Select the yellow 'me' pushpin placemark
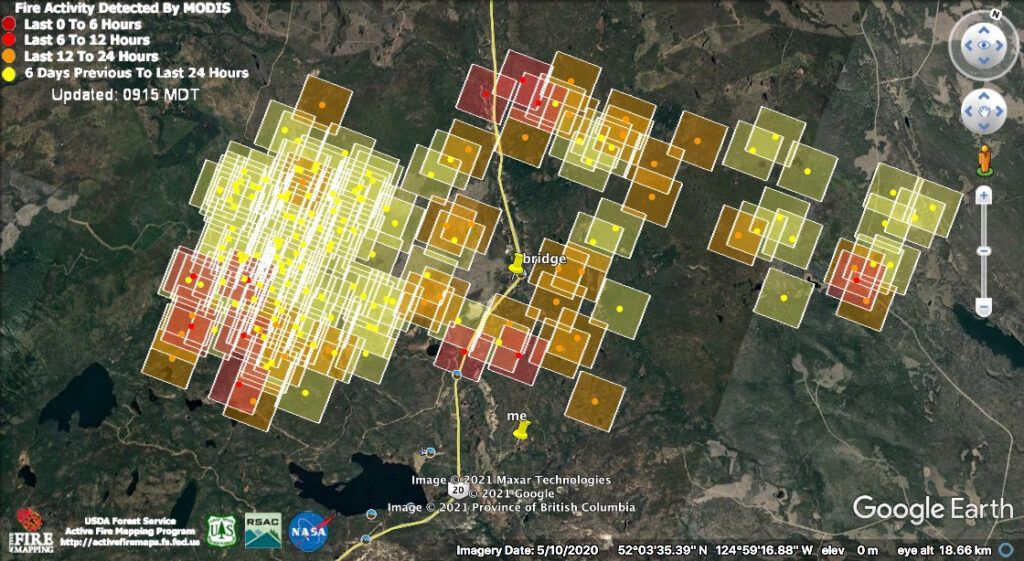Image resolution: width=1024 pixels, height=561 pixels. point(520,430)
